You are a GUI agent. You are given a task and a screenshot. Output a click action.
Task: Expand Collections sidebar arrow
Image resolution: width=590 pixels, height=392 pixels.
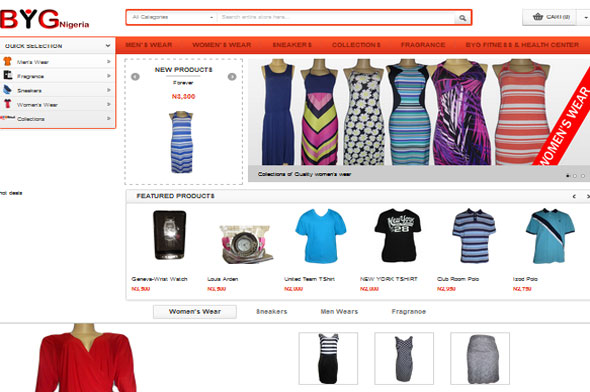(108, 118)
